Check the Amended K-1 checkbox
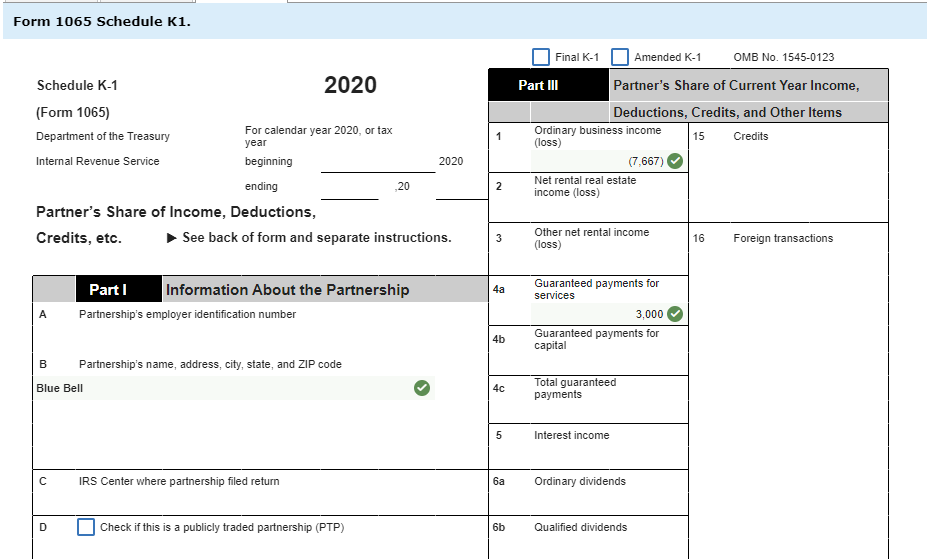Screen dimensions: 927x559 click(620, 57)
